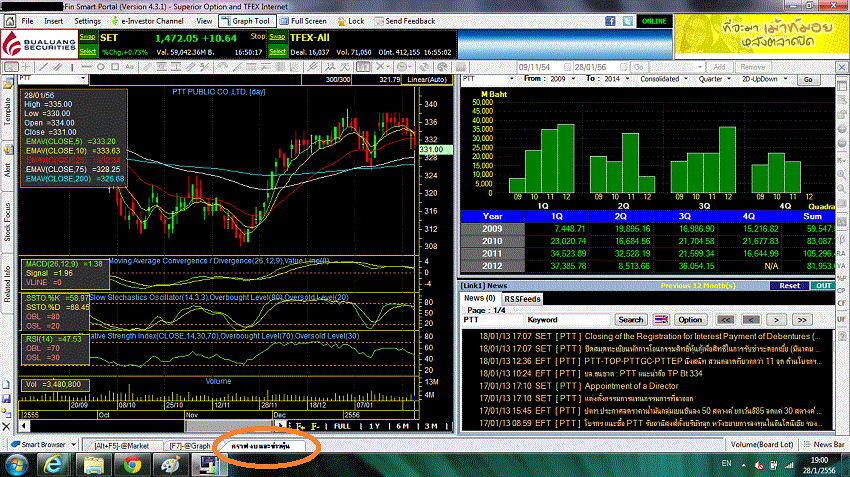Select the crosshair cursor tool
The image size is (850, 477).
point(25,67)
